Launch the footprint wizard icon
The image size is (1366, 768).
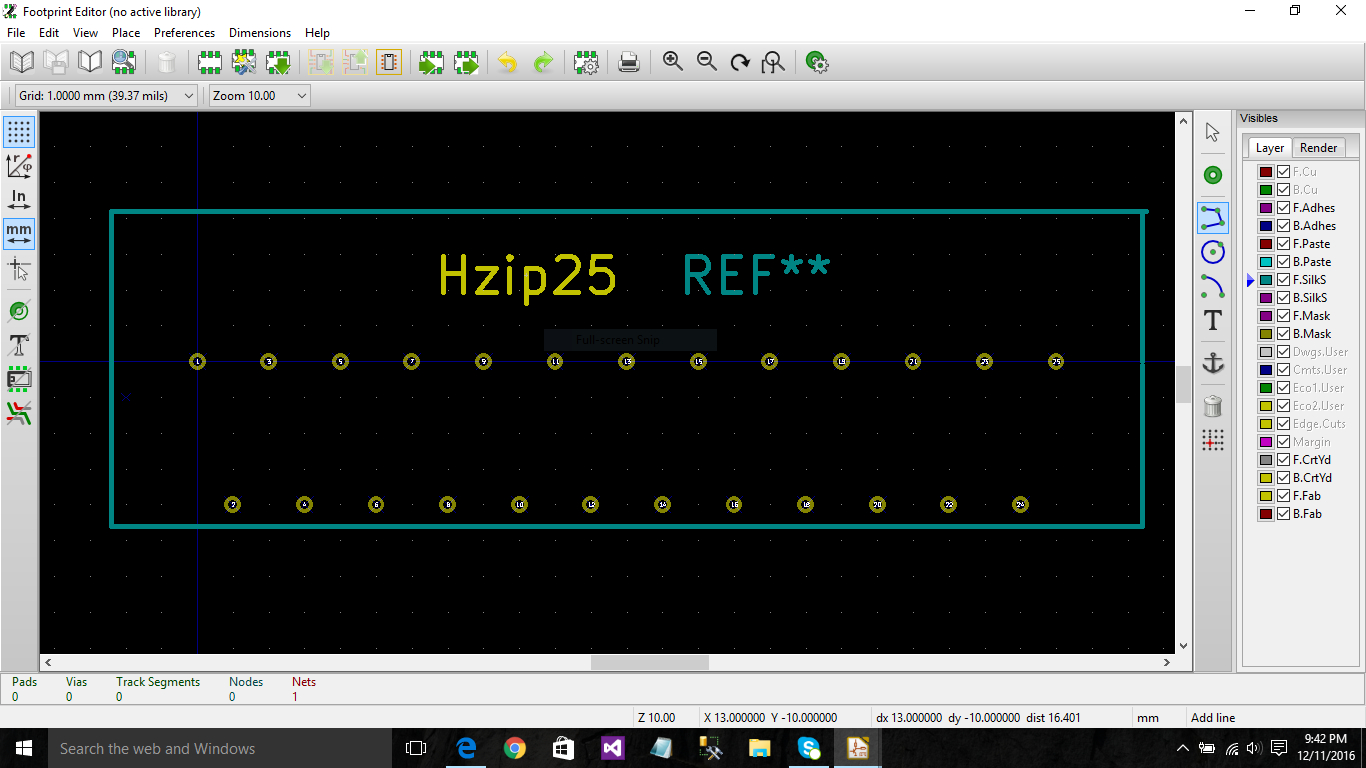click(x=244, y=63)
